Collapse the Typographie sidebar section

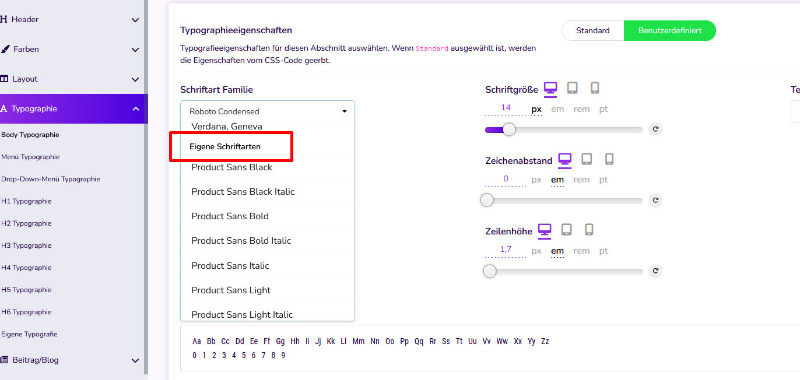(135, 109)
